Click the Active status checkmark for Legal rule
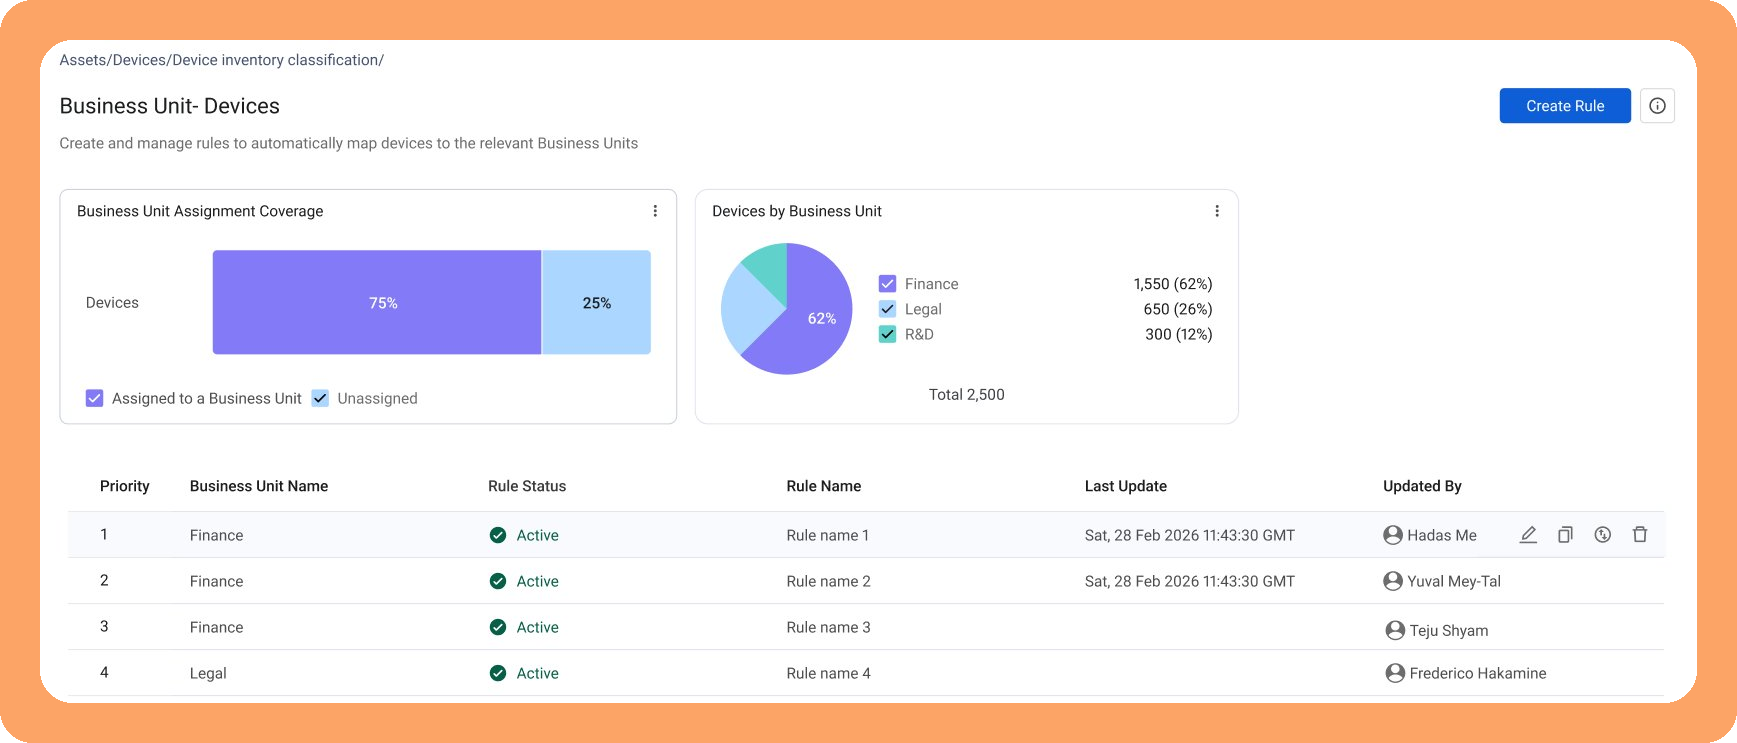Viewport: 1737px width, 743px height. pos(498,673)
